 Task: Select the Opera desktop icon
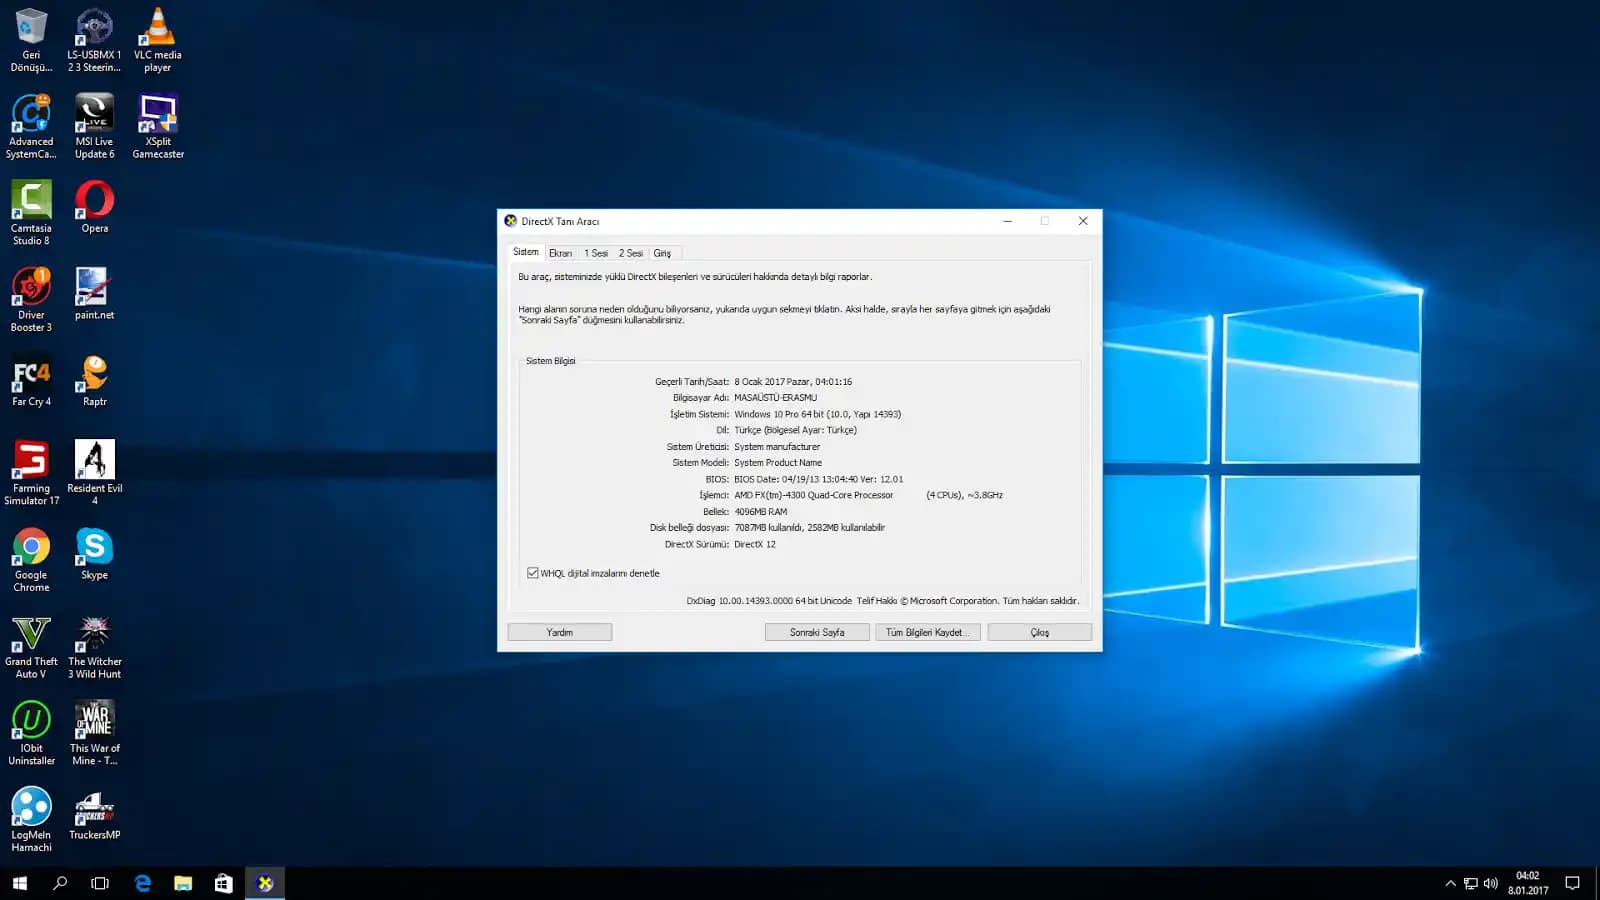click(95, 207)
